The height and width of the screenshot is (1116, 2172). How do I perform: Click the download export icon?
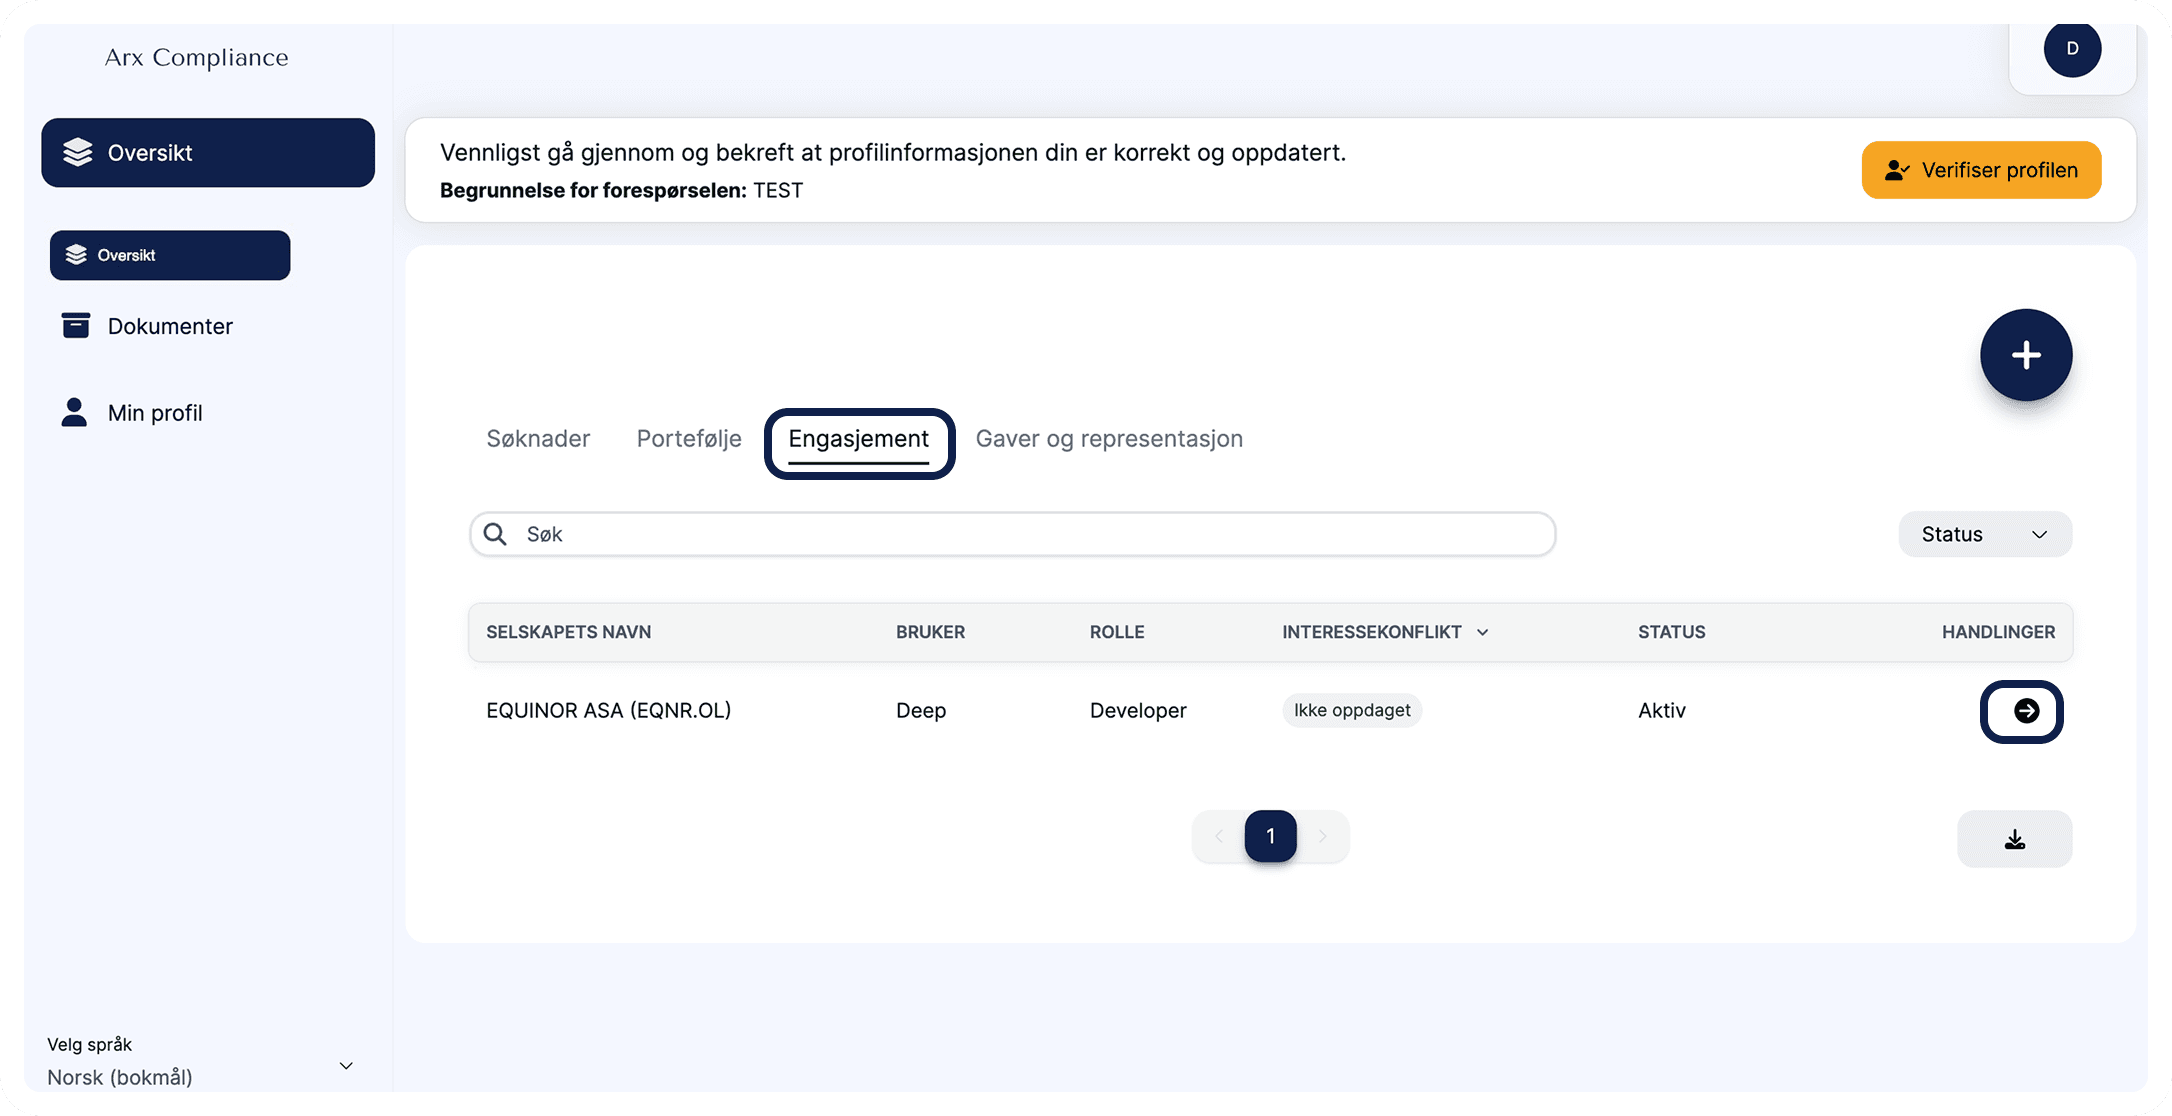point(2014,839)
